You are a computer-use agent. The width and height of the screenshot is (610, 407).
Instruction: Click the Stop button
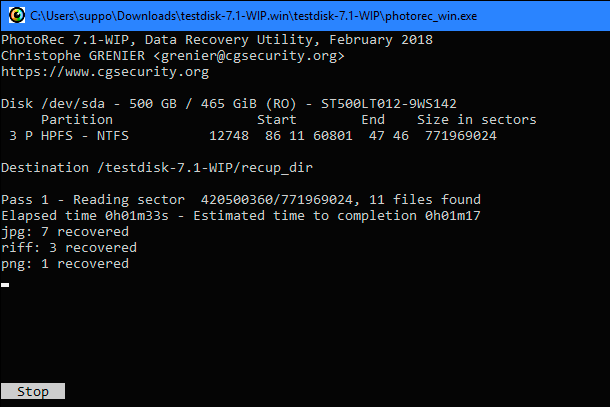point(33,391)
